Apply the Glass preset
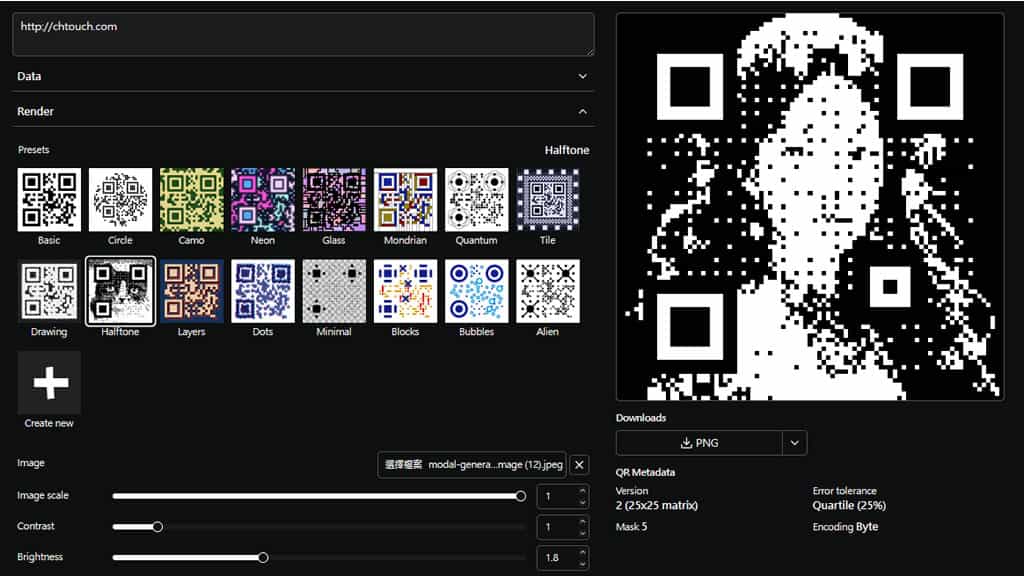The height and width of the screenshot is (576, 1024). (x=334, y=200)
